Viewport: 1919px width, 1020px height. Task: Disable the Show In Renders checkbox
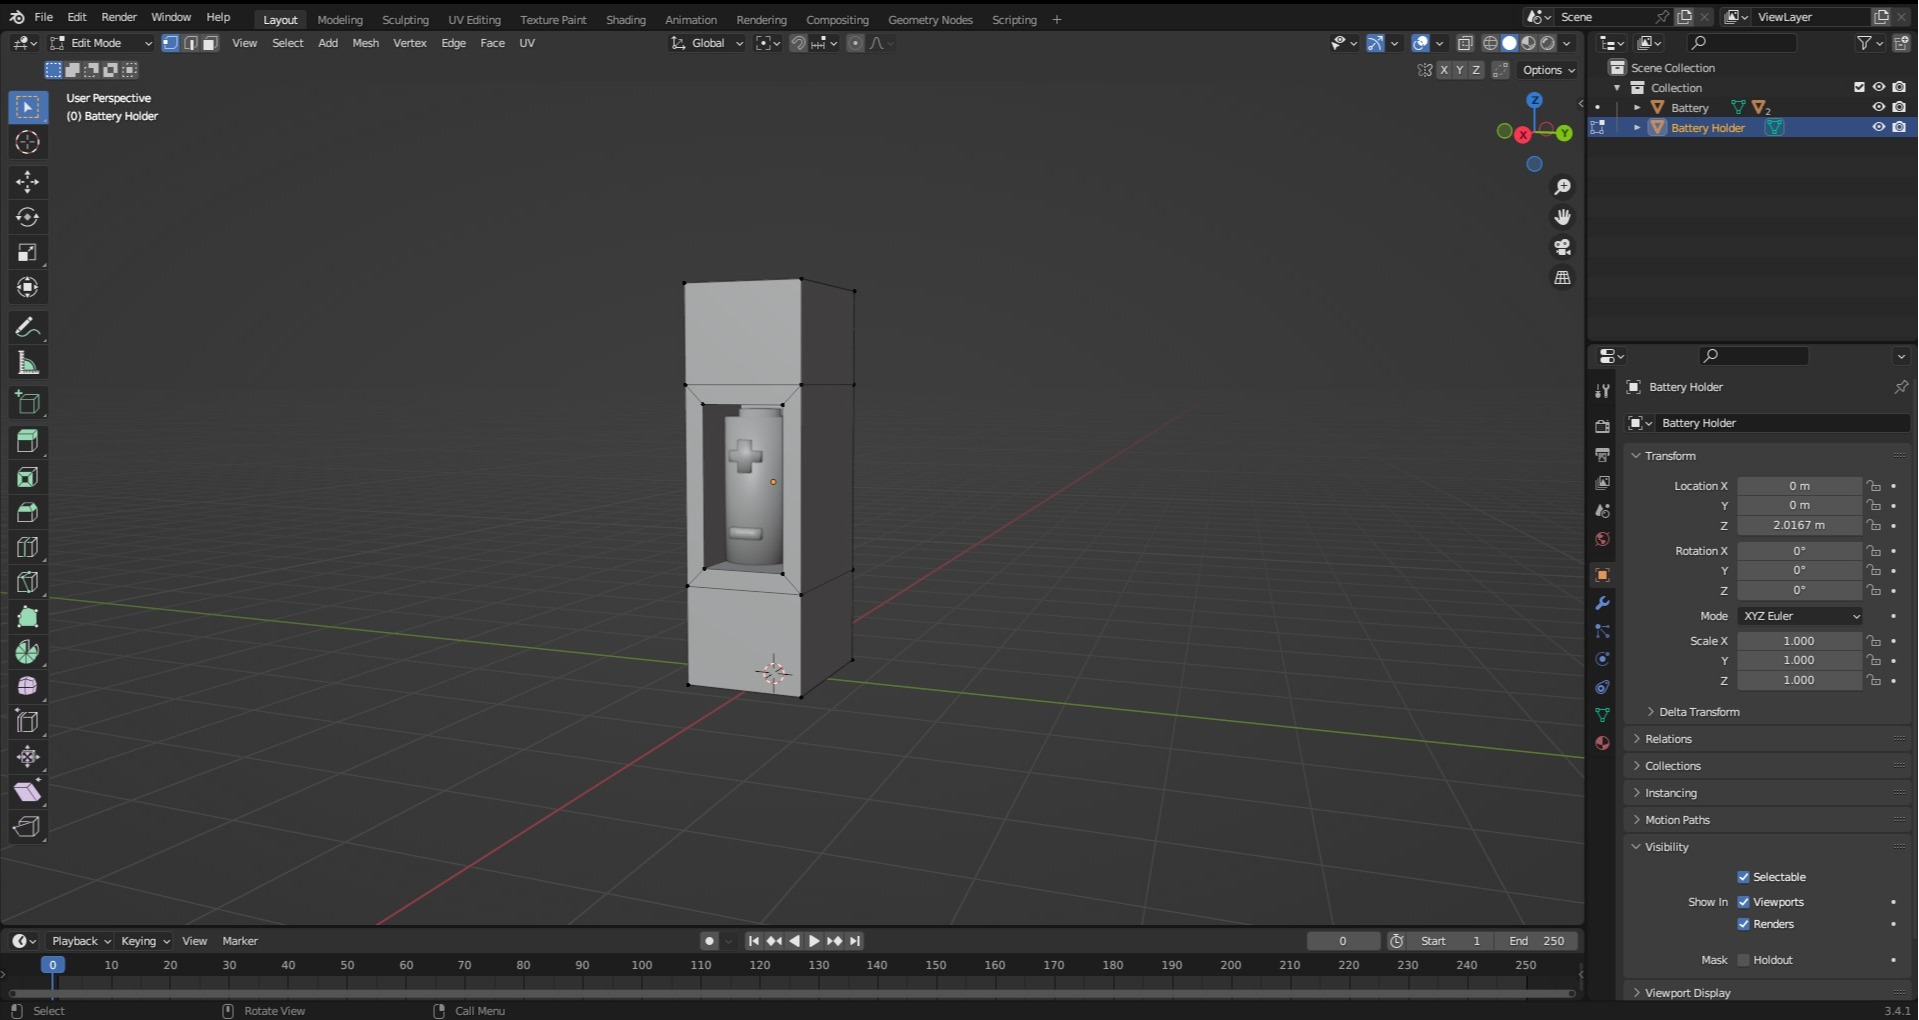pyautogui.click(x=1743, y=924)
